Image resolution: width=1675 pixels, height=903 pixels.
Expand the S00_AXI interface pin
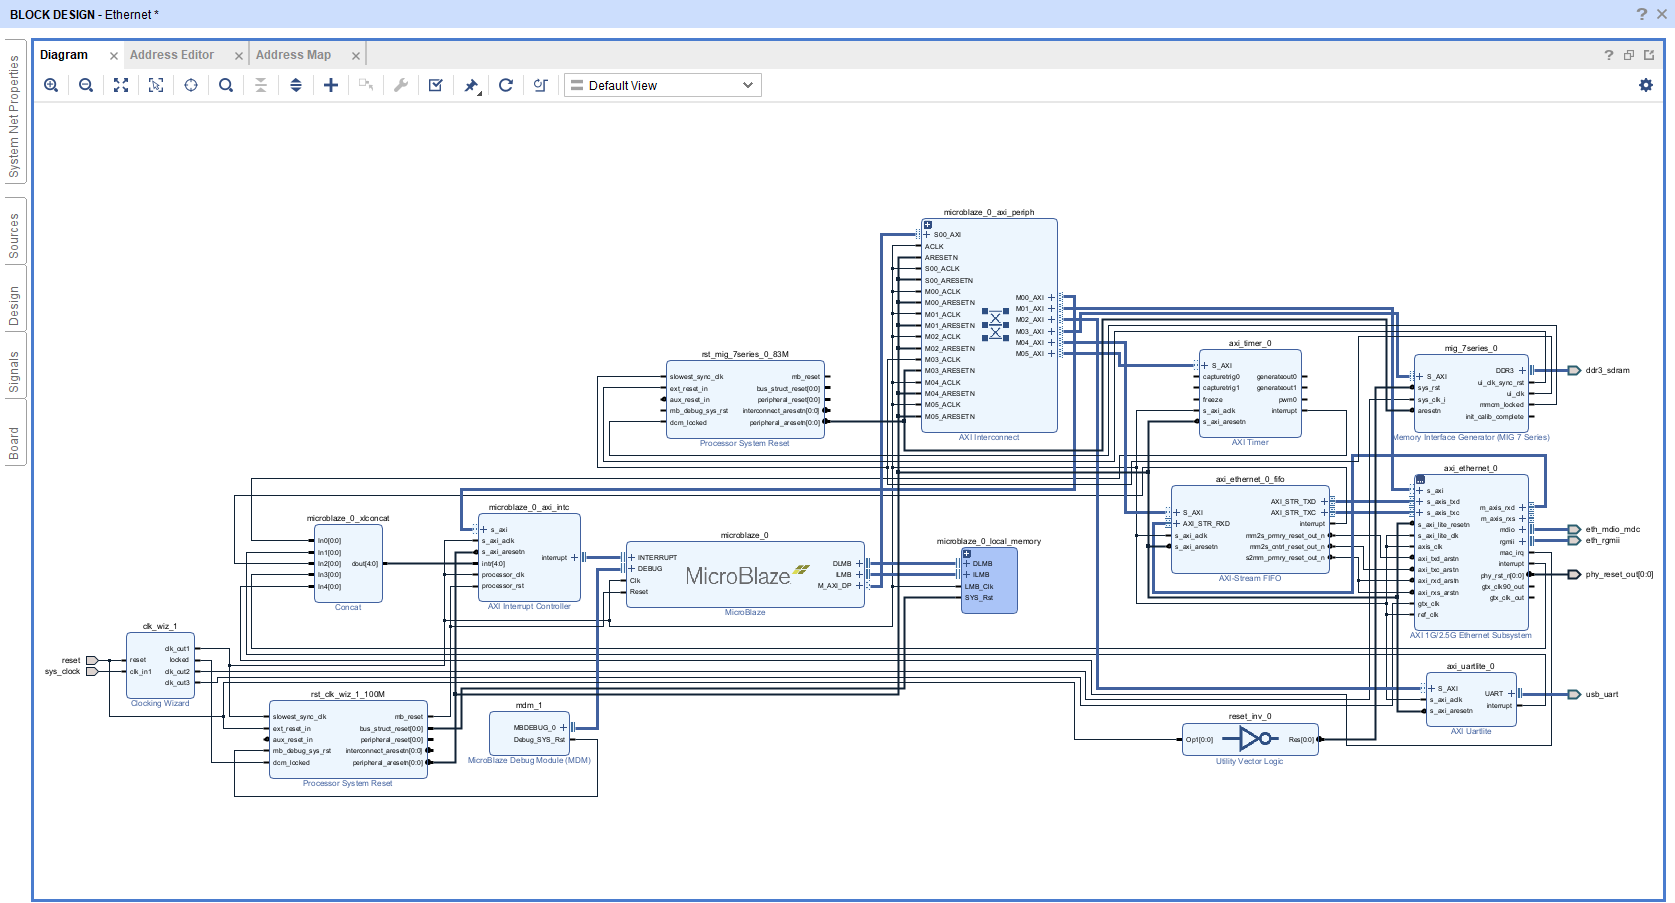pos(926,235)
